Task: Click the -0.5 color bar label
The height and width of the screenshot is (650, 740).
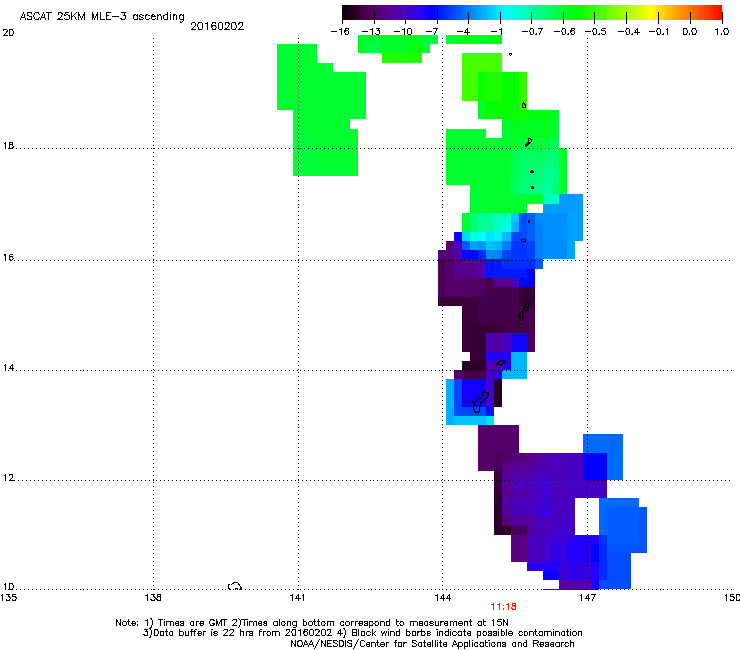Action: tap(596, 32)
